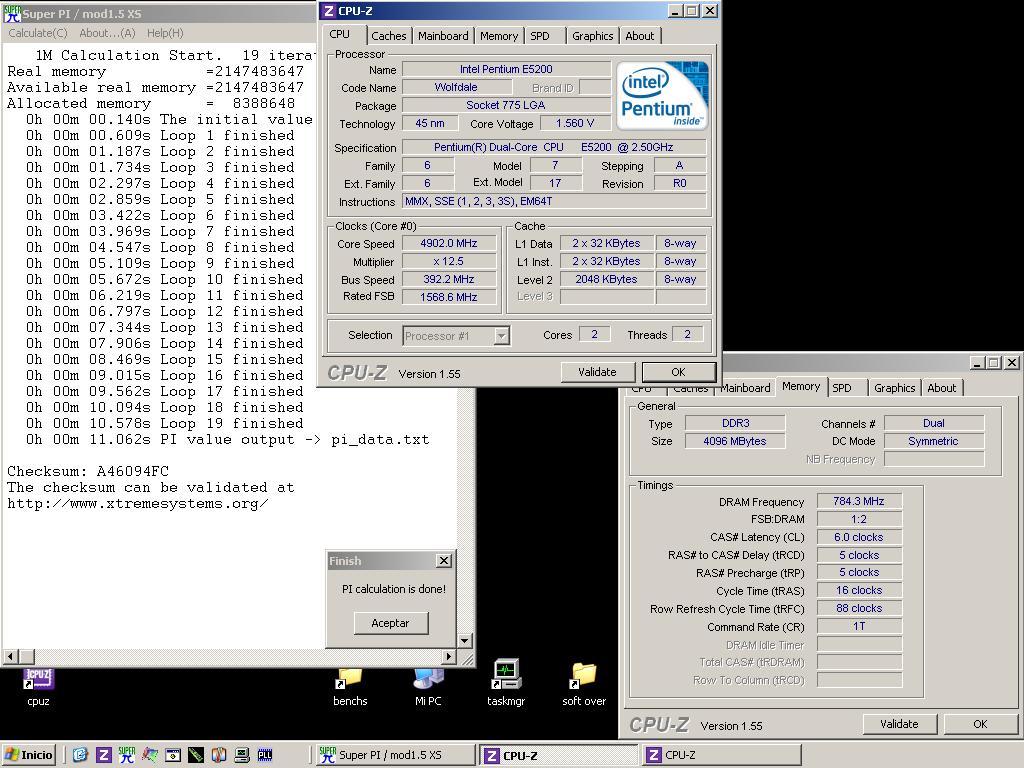
Task: Switch to Super PI taskbar button
Action: click(395, 755)
